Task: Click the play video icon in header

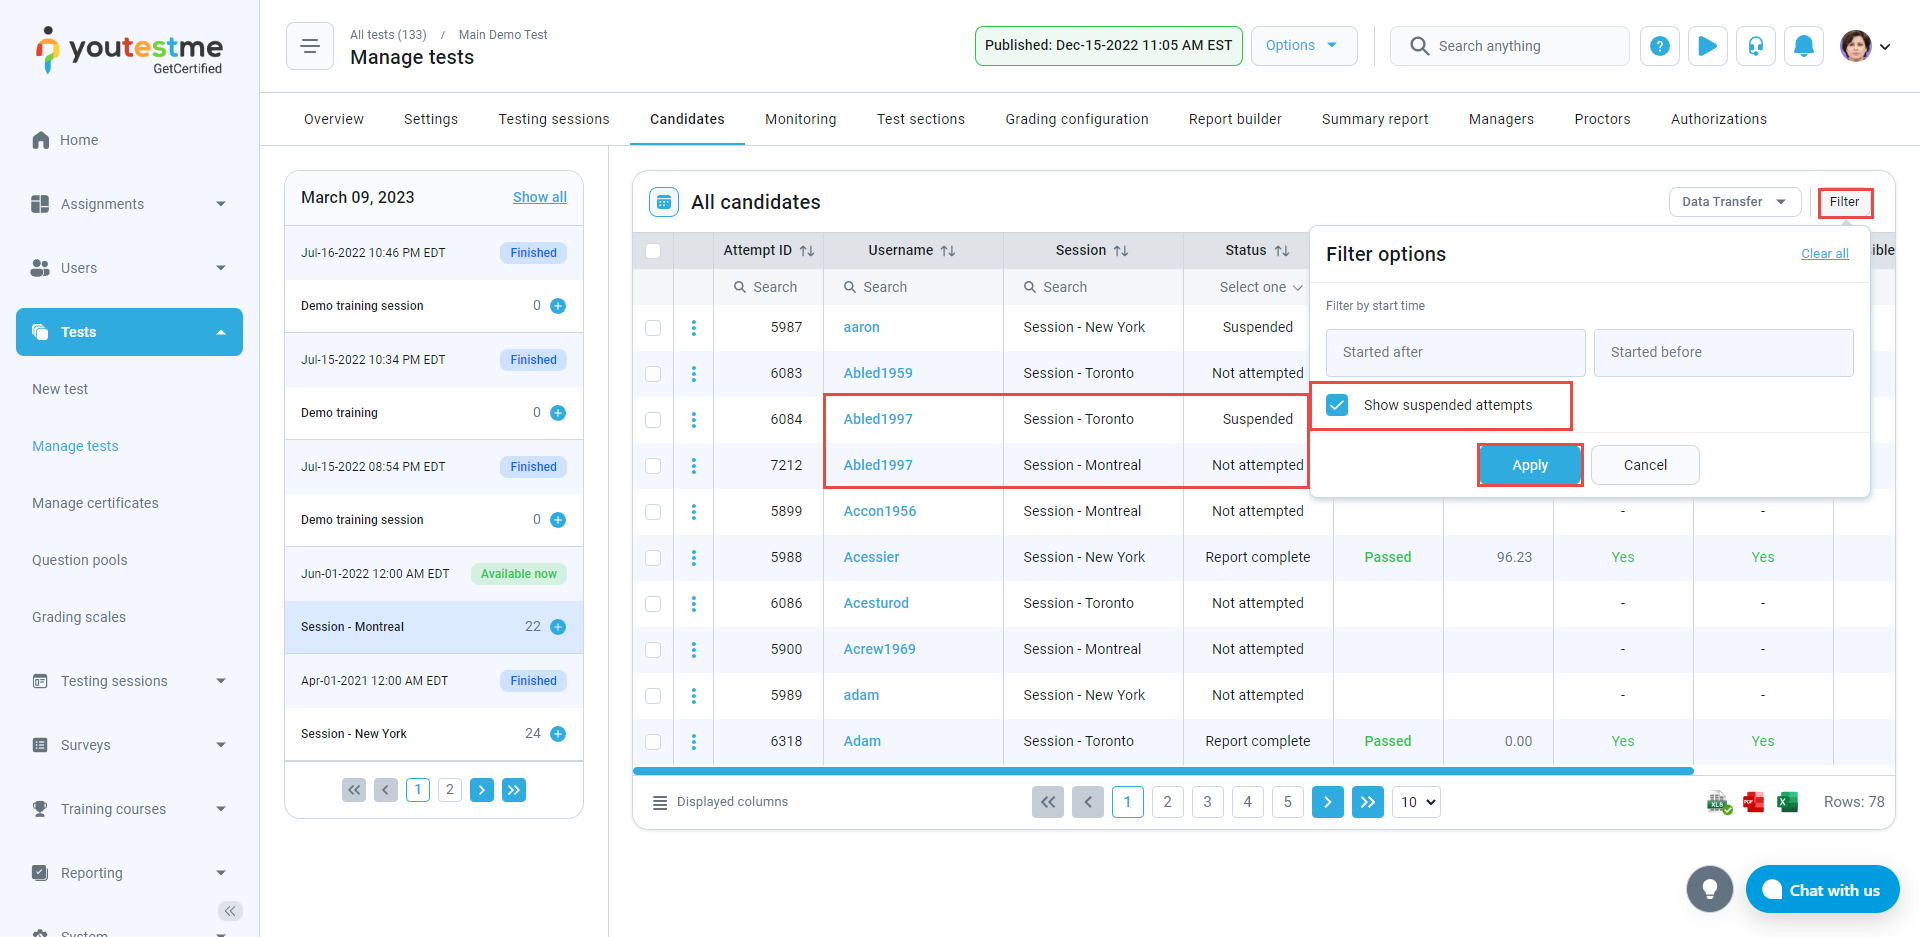Action: tap(1707, 46)
